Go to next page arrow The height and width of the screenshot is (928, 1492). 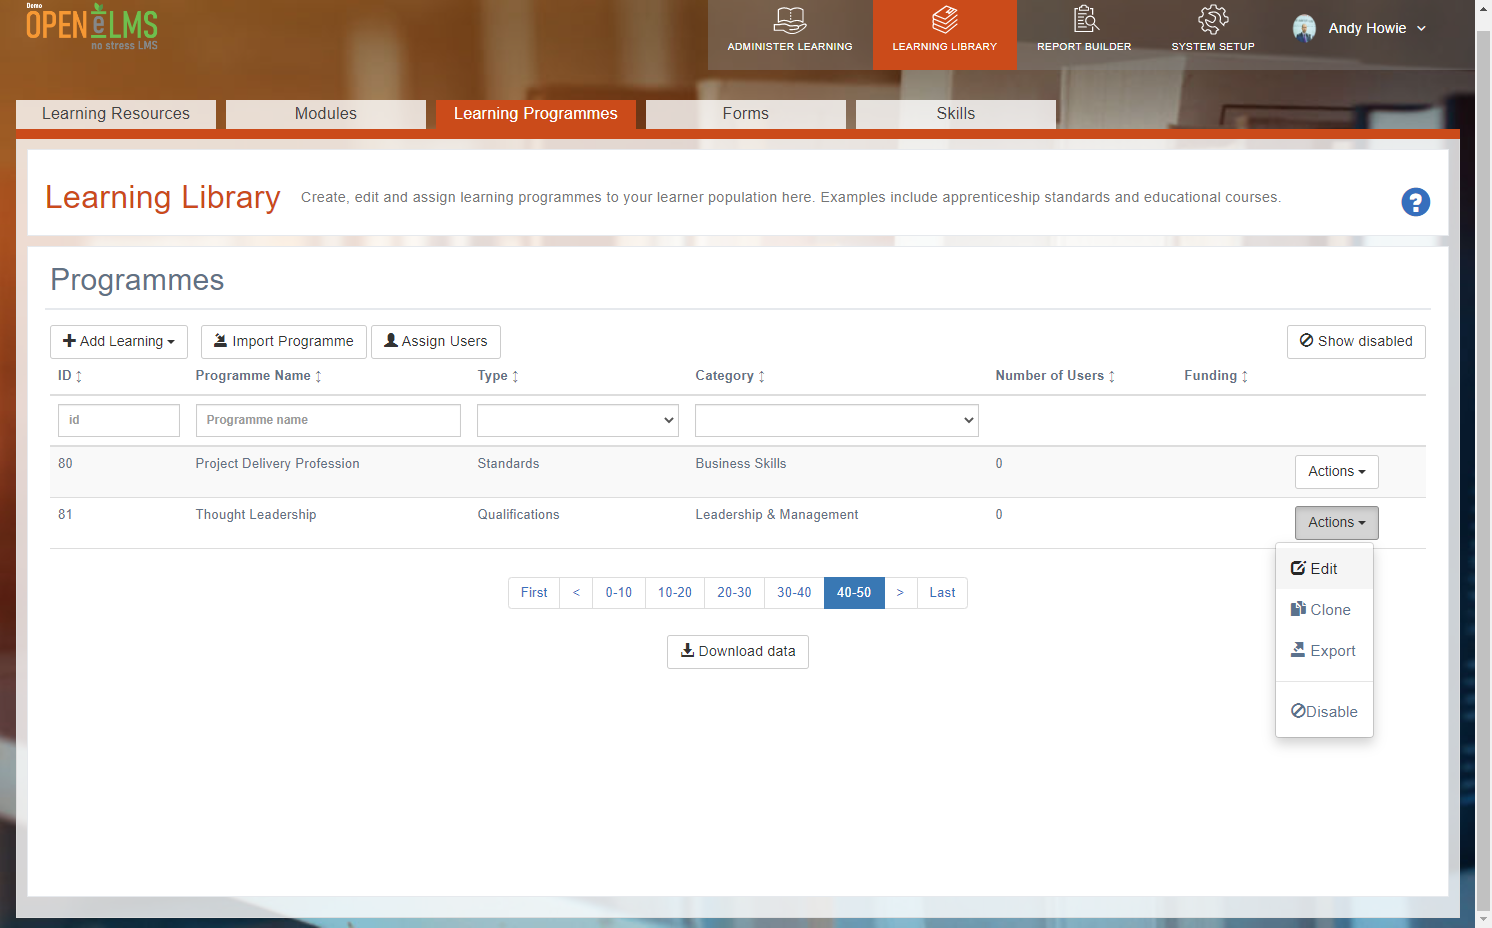pyautogui.click(x=901, y=593)
